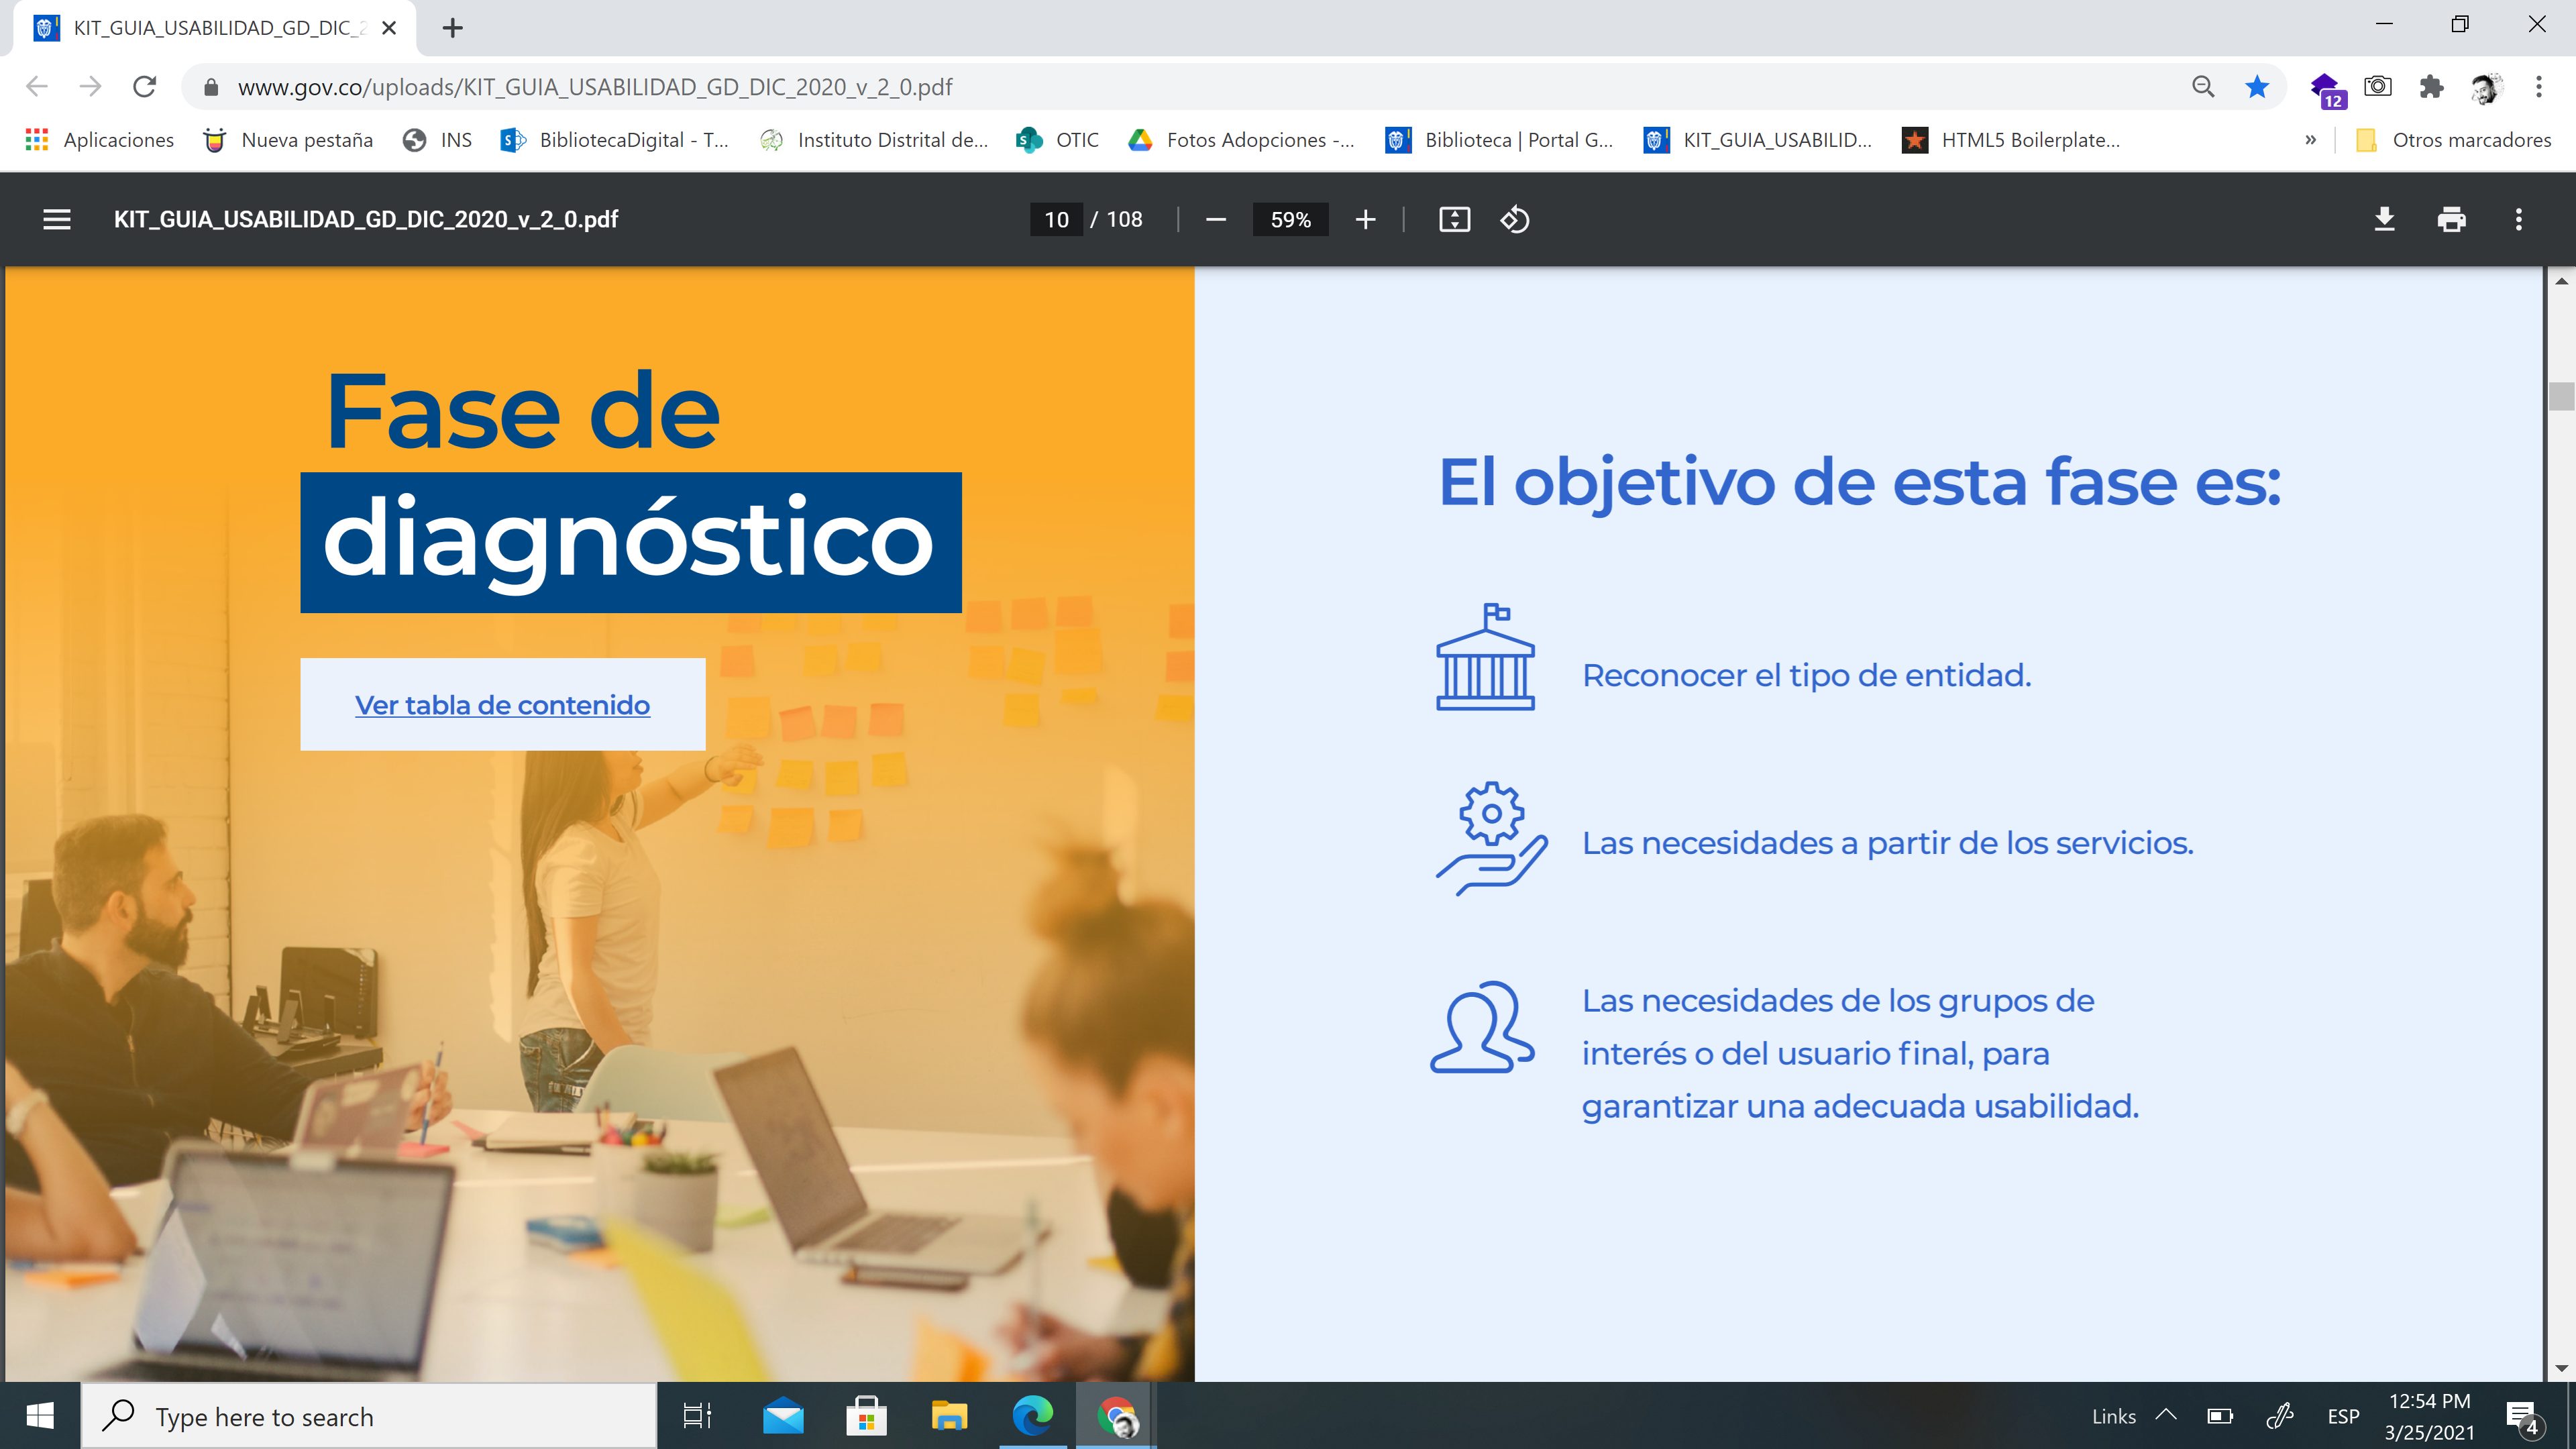Viewport: 2576px width, 1449px height.
Task: Click the taskbar search box
Action: tap(368, 1416)
